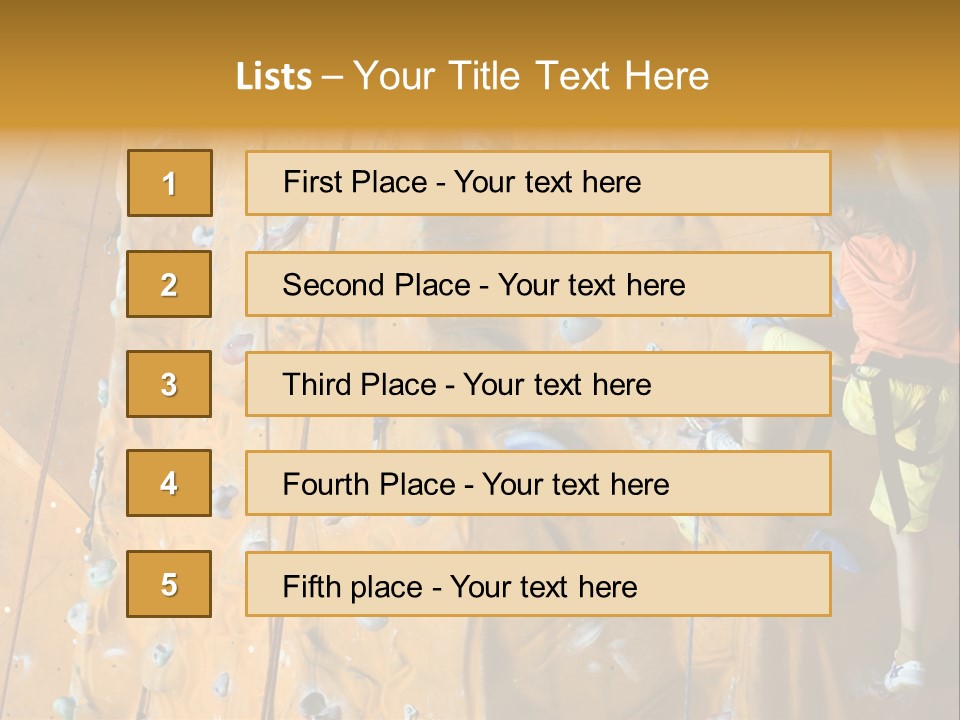The height and width of the screenshot is (720, 960).
Task: Click red climbing hold beside number 3 box
Action: [x=238, y=348]
